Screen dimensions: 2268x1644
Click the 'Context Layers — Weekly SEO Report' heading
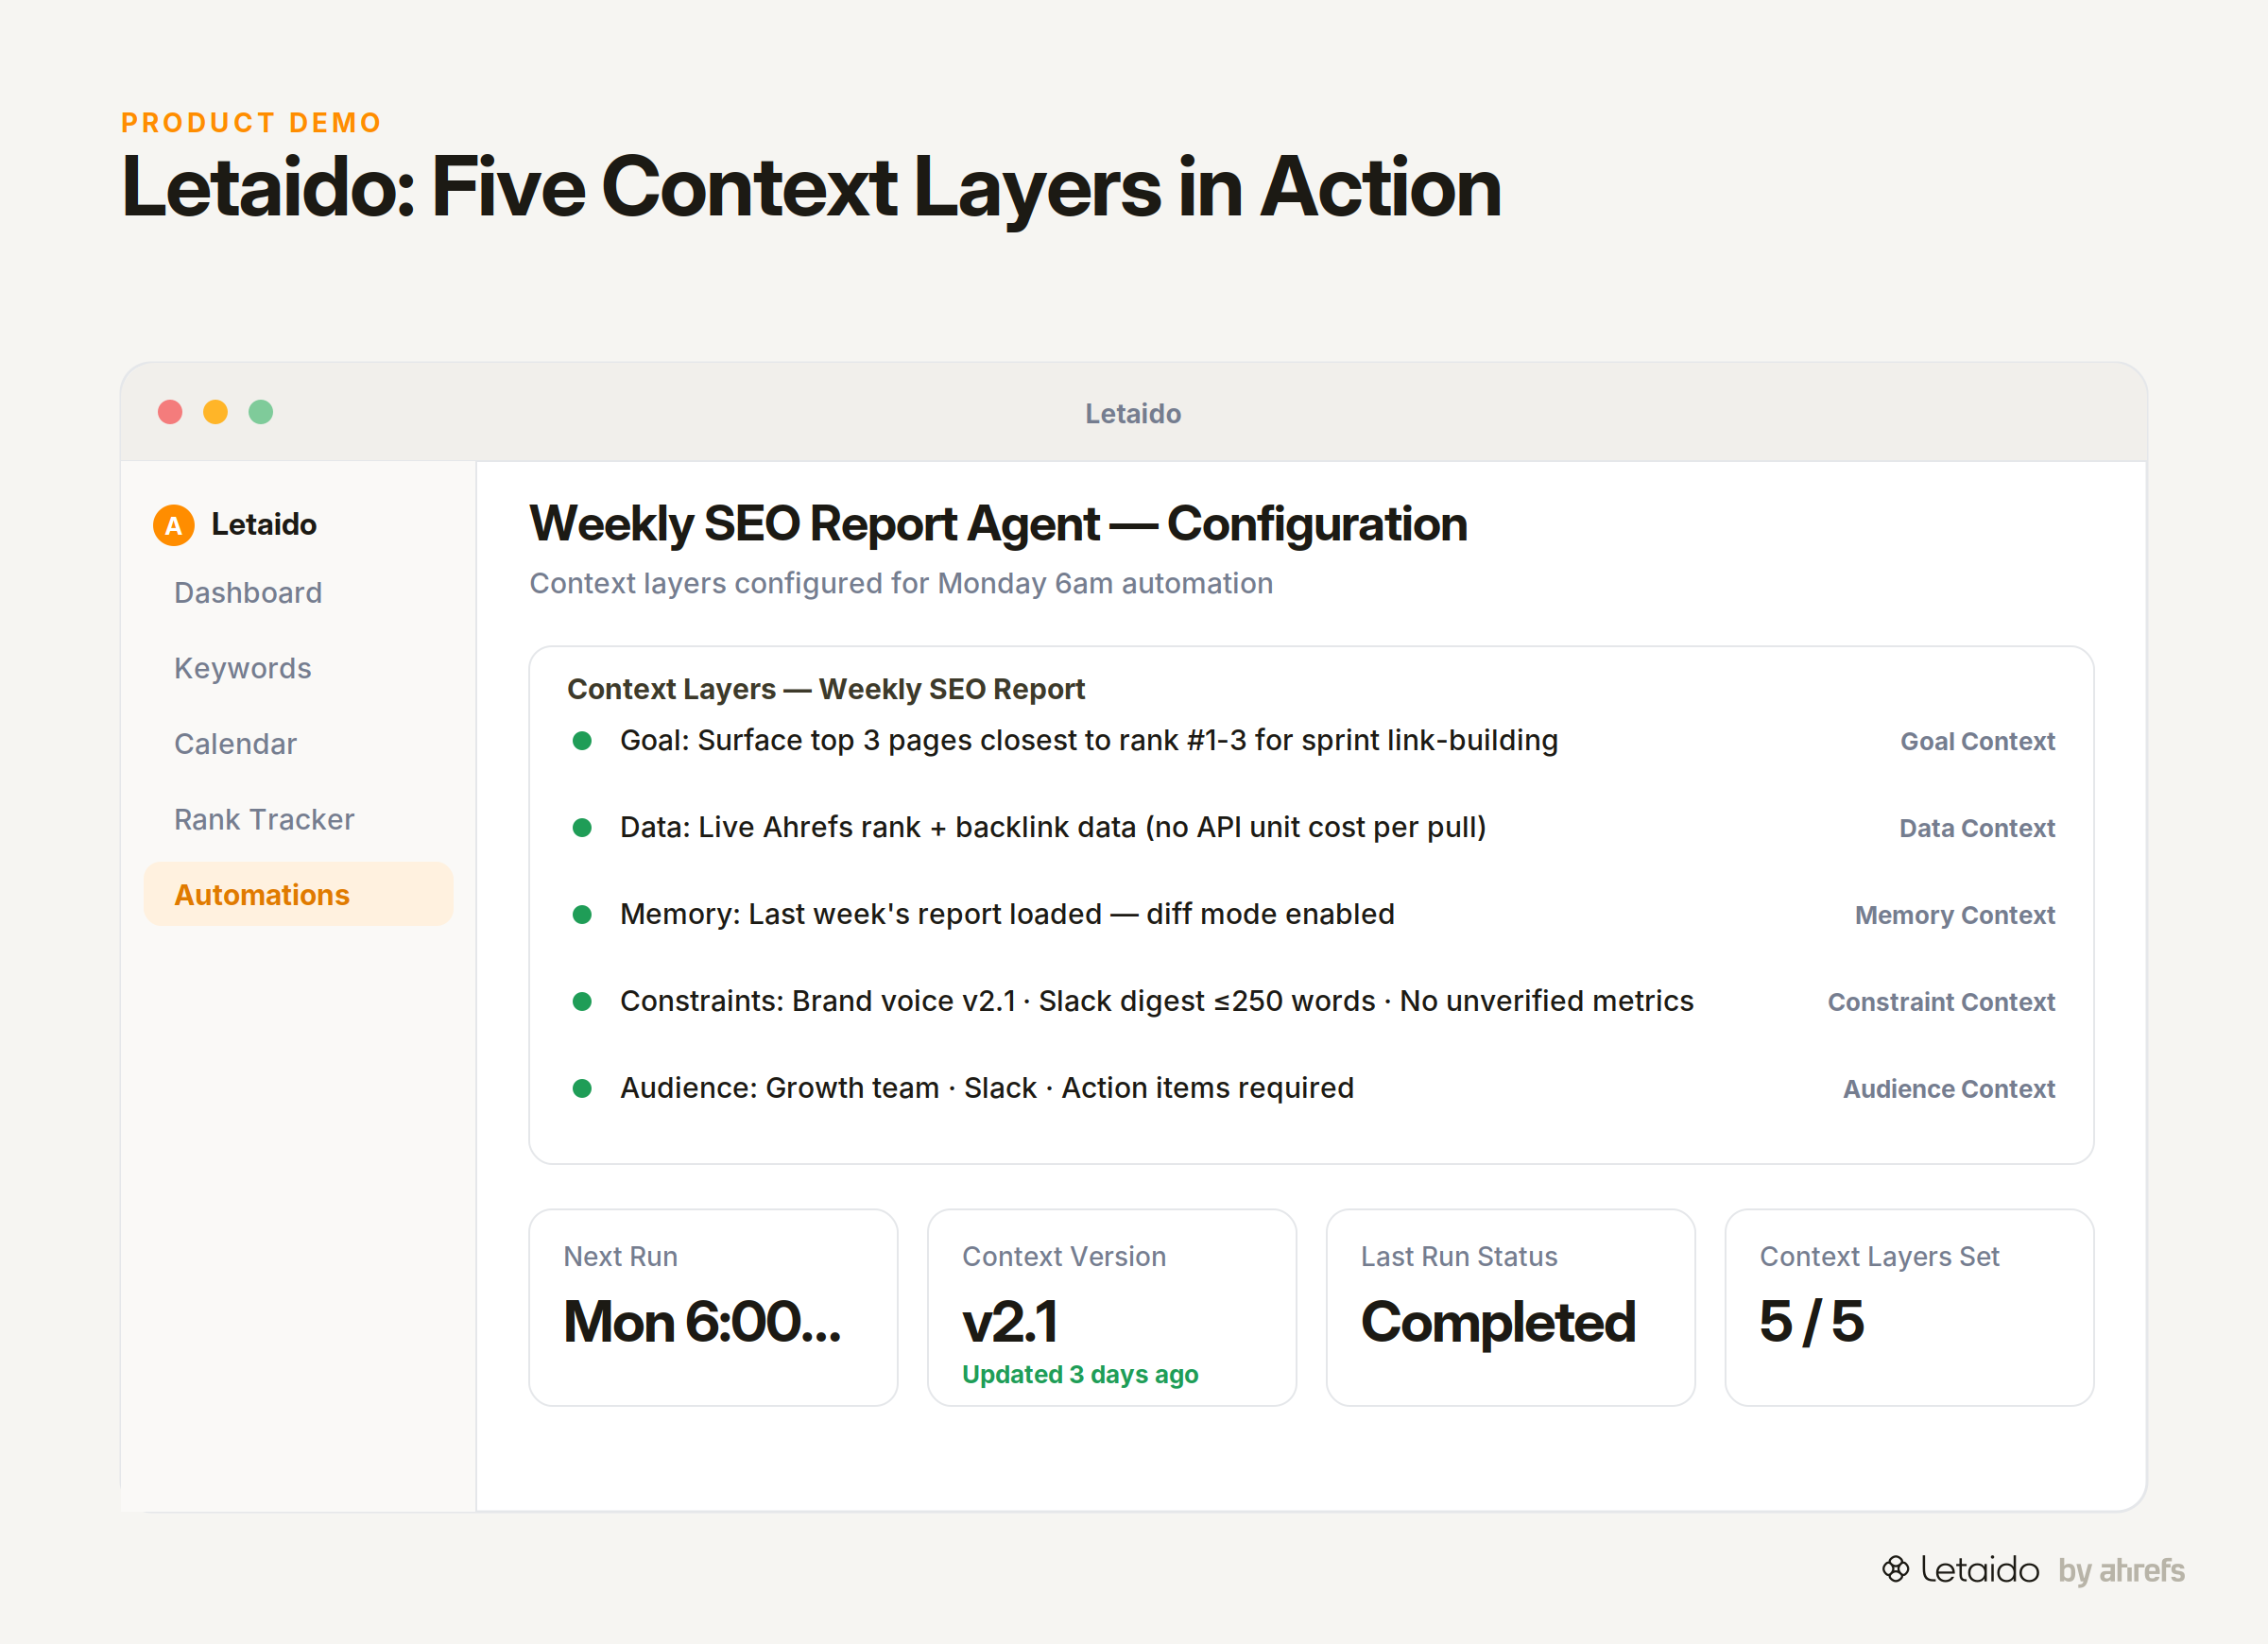(826, 689)
